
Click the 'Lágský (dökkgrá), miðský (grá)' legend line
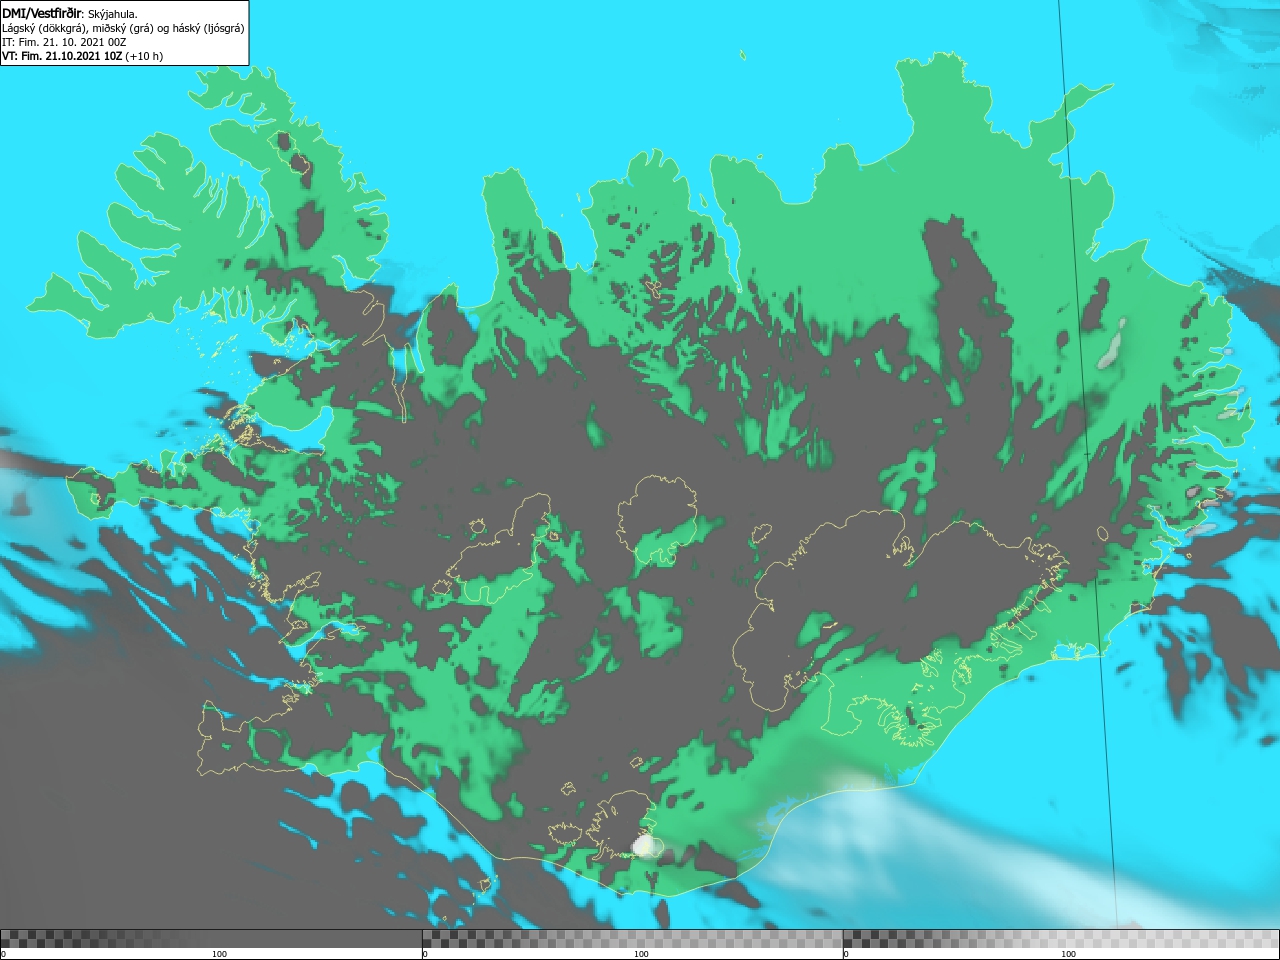pyautogui.click(x=123, y=28)
